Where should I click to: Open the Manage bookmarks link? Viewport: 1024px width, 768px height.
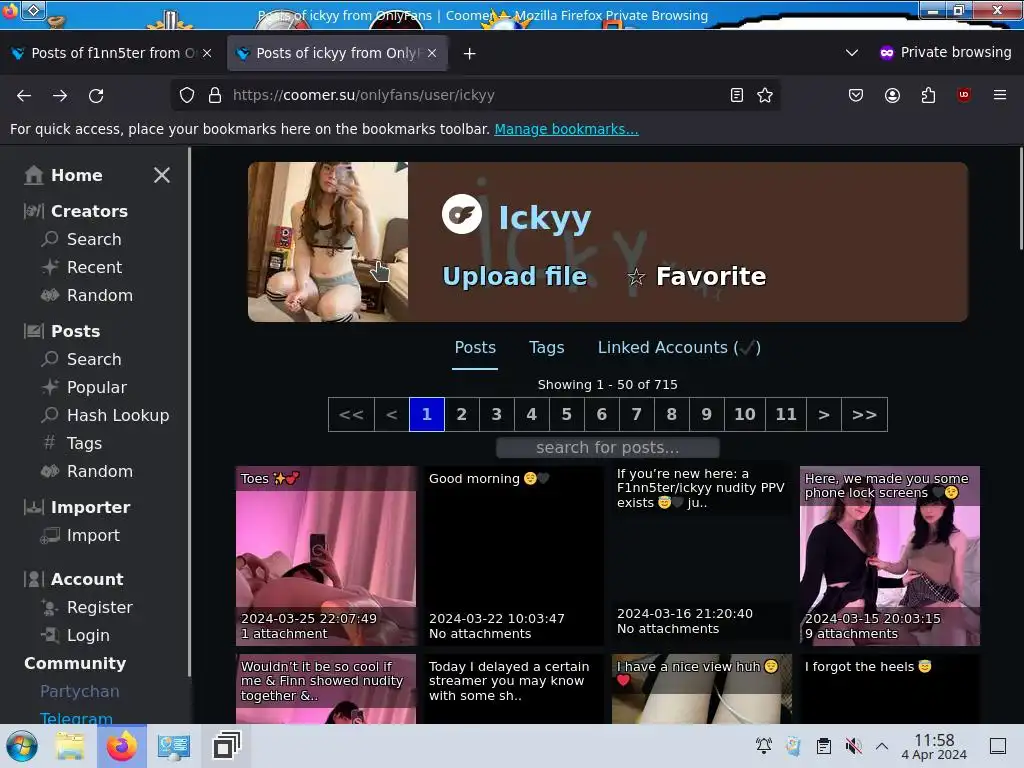(x=566, y=129)
